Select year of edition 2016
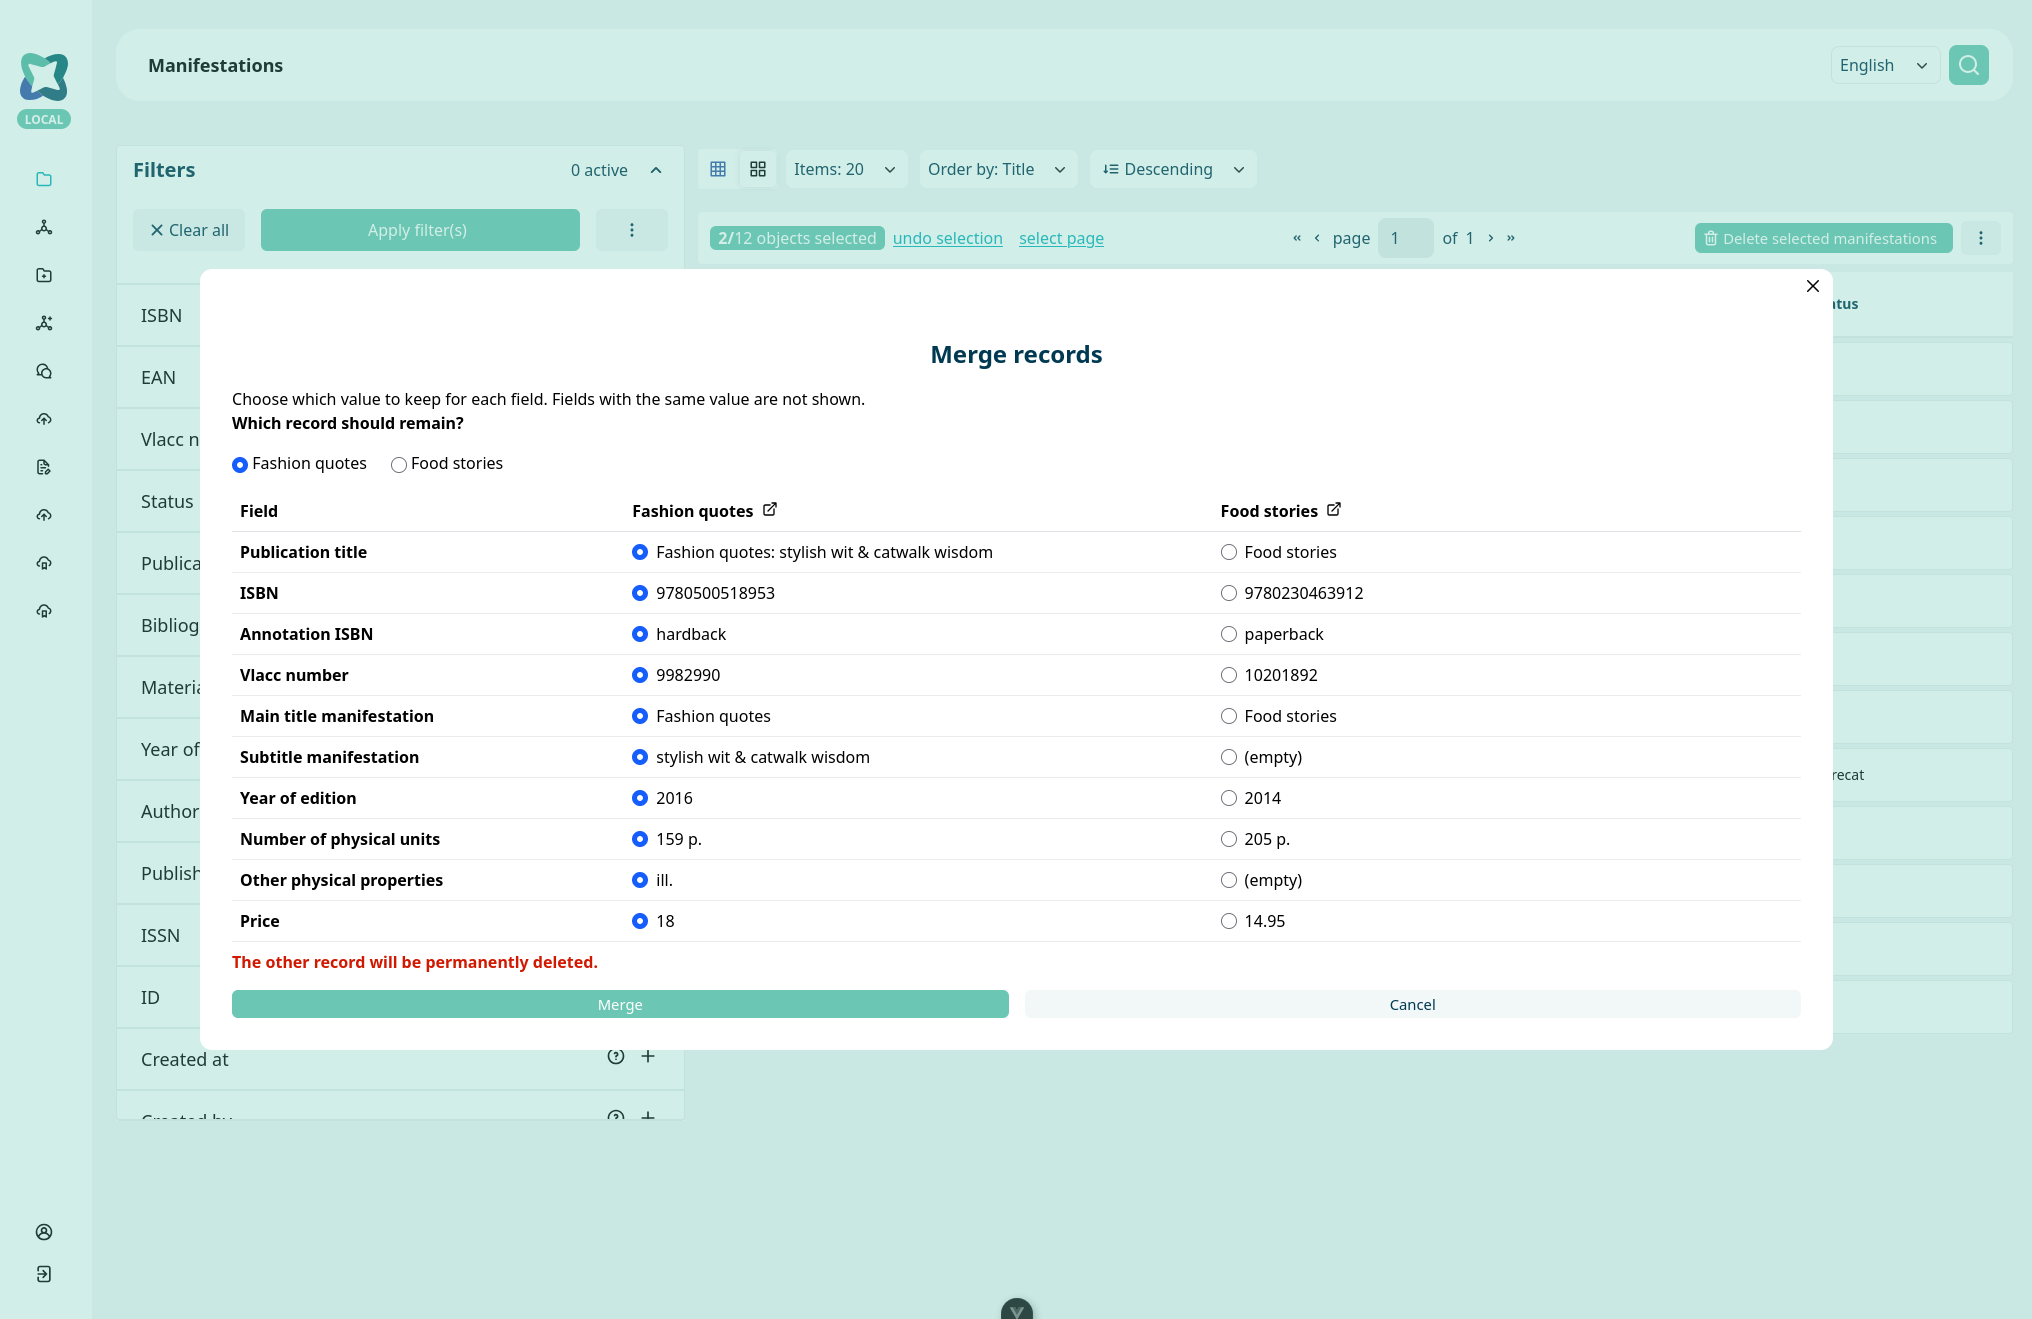The image size is (2032, 1319). point(640,798)
